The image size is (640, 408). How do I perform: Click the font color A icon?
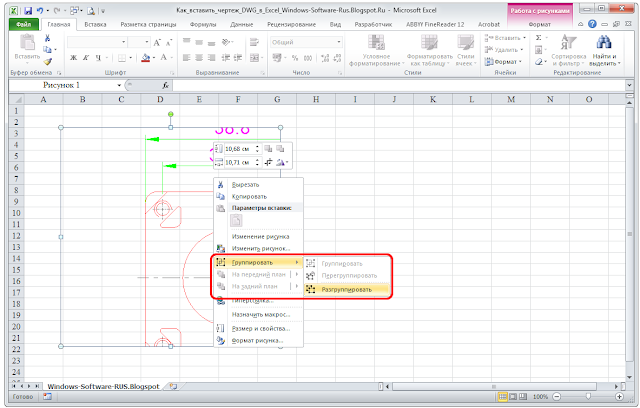tap(163, 58)
